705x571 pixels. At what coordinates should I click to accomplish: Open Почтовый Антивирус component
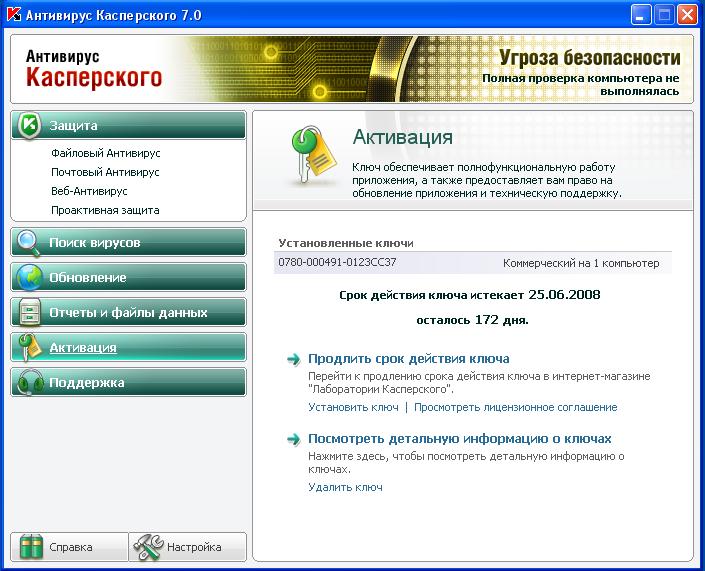pos(105,172)
